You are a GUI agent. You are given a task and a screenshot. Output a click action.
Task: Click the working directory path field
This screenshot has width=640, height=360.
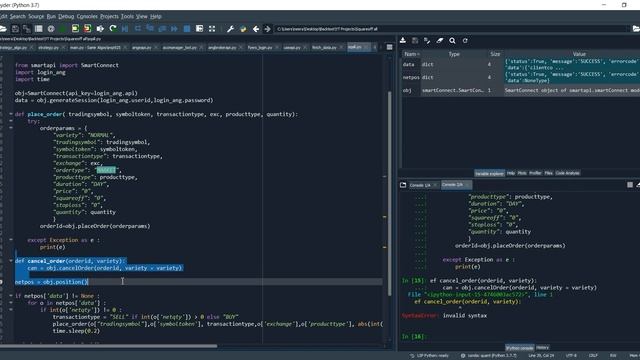coord(451,29)
